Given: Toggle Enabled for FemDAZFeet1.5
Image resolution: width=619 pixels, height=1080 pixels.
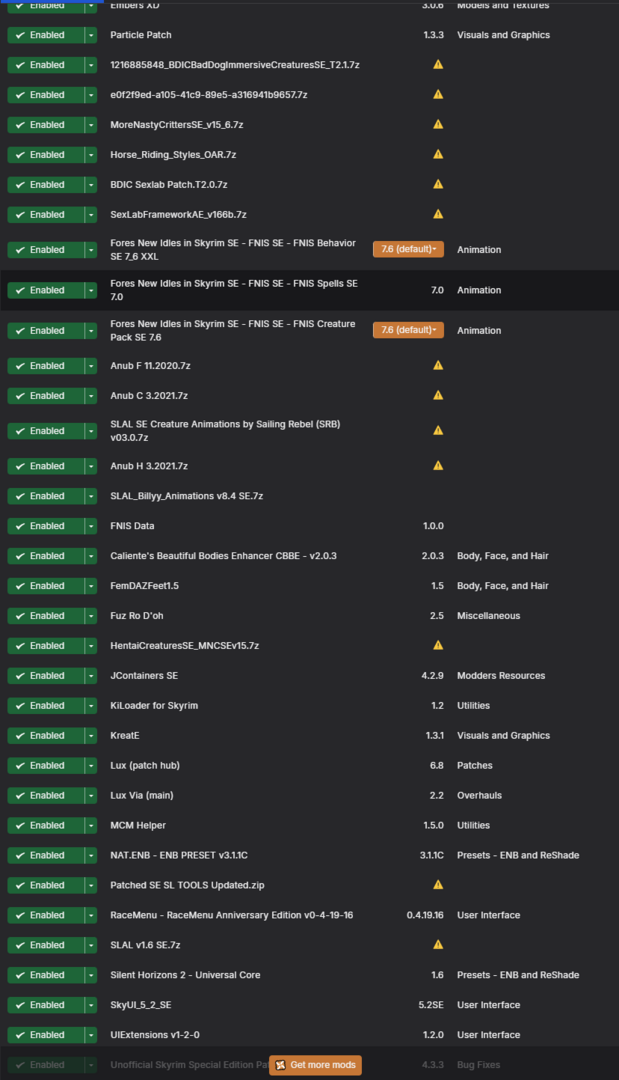Looking at the screenshot, I should click(x=45, y=586).
